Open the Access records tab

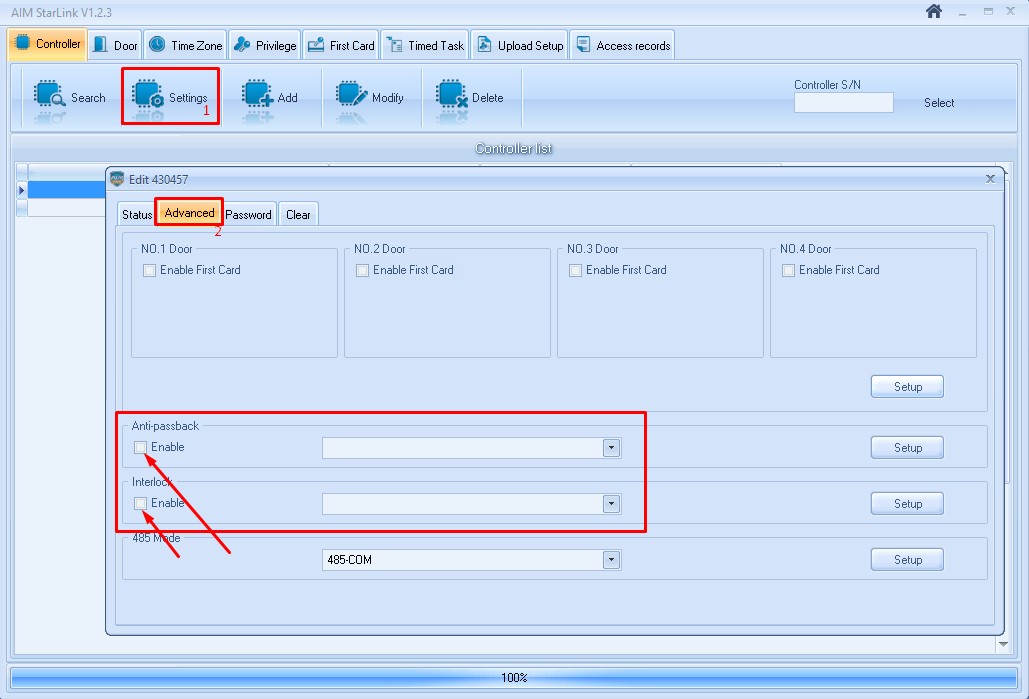point(623,45)
